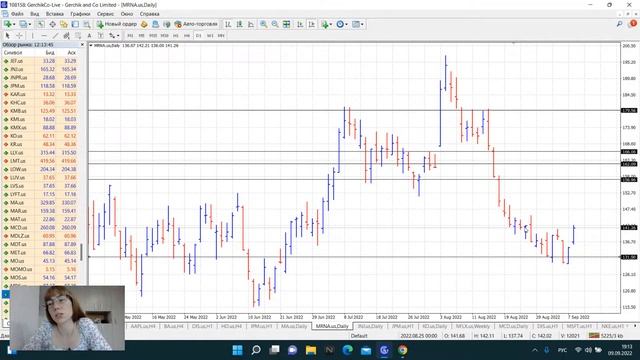Expand the indicators dropdown arrow

point(331,24)
